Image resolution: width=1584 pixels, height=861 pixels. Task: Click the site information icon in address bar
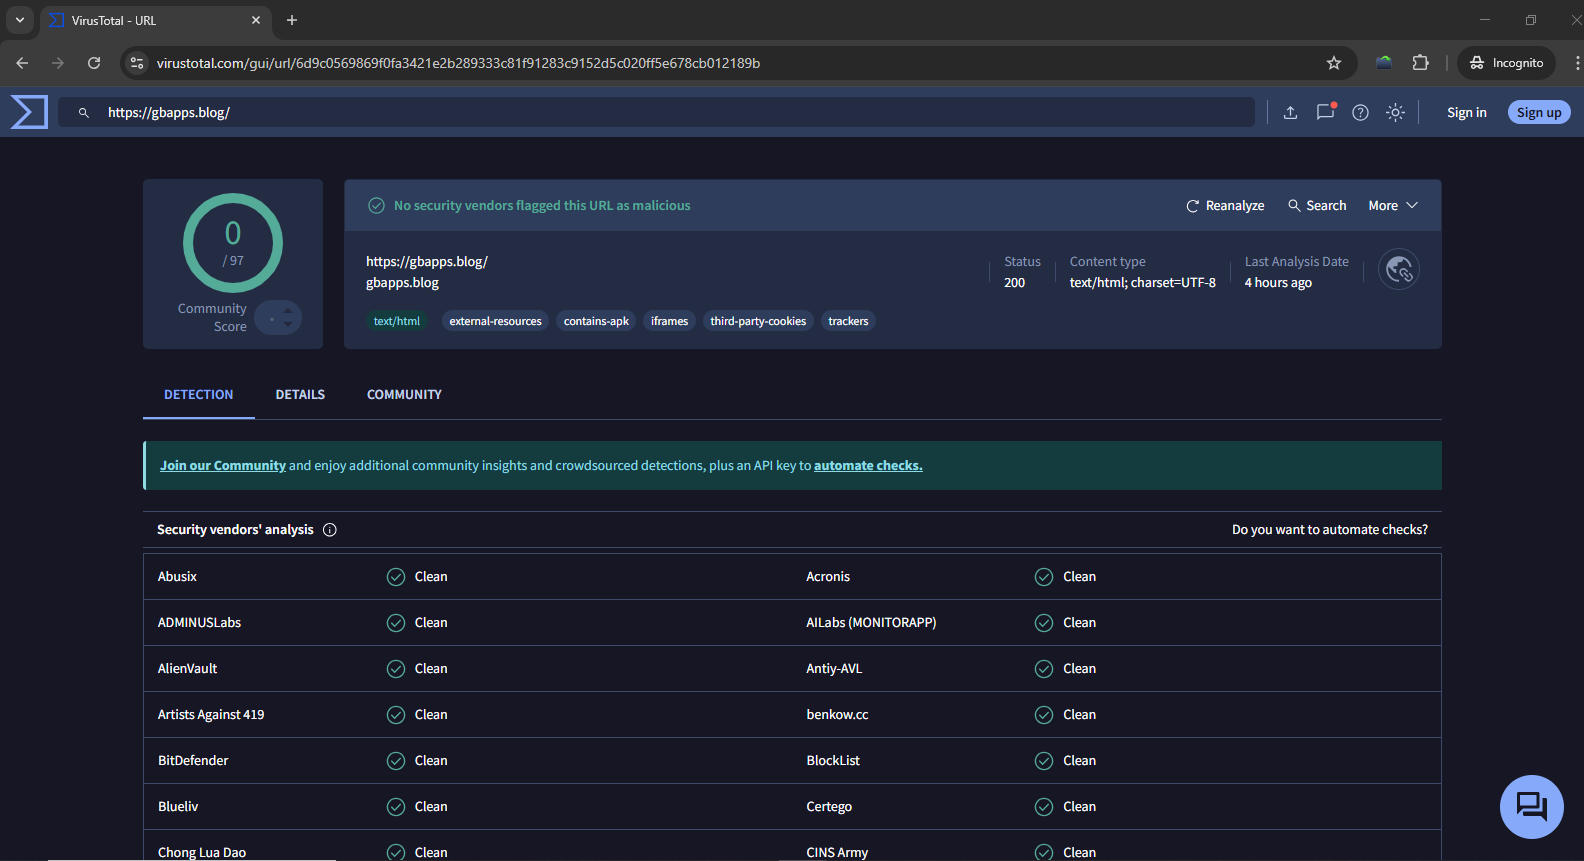pyautogui.click(x=137, y=63)
